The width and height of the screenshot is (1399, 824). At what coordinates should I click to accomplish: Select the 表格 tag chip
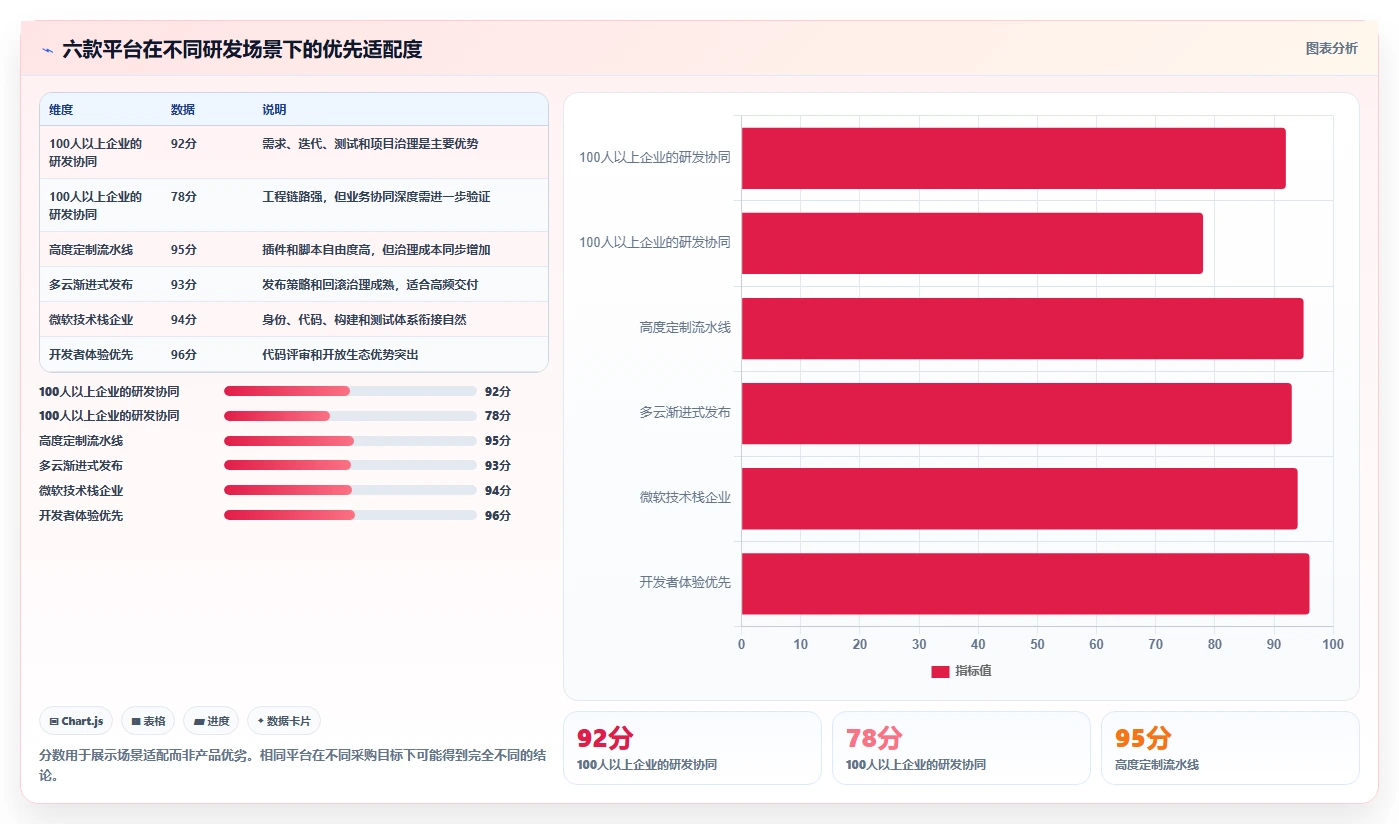click(148, 721)
